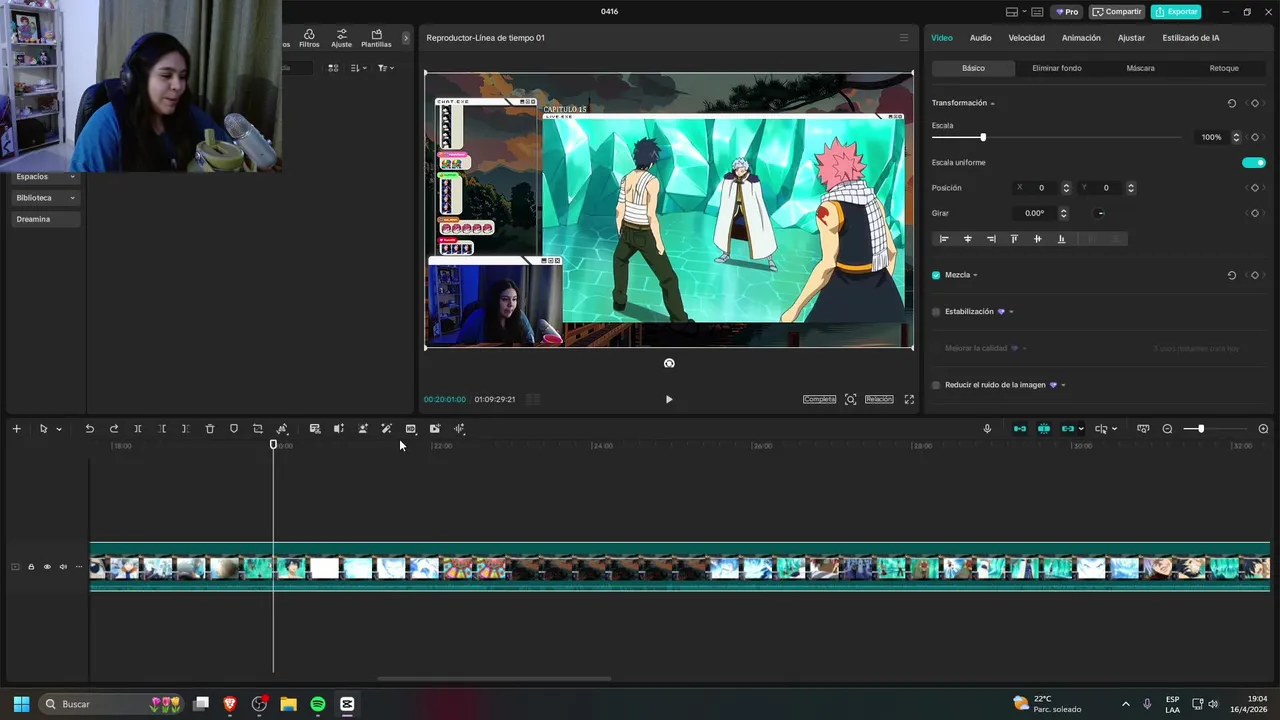Start voice recording with microphone icon
The image size is (1280, 720).
[x=987, y=429]
